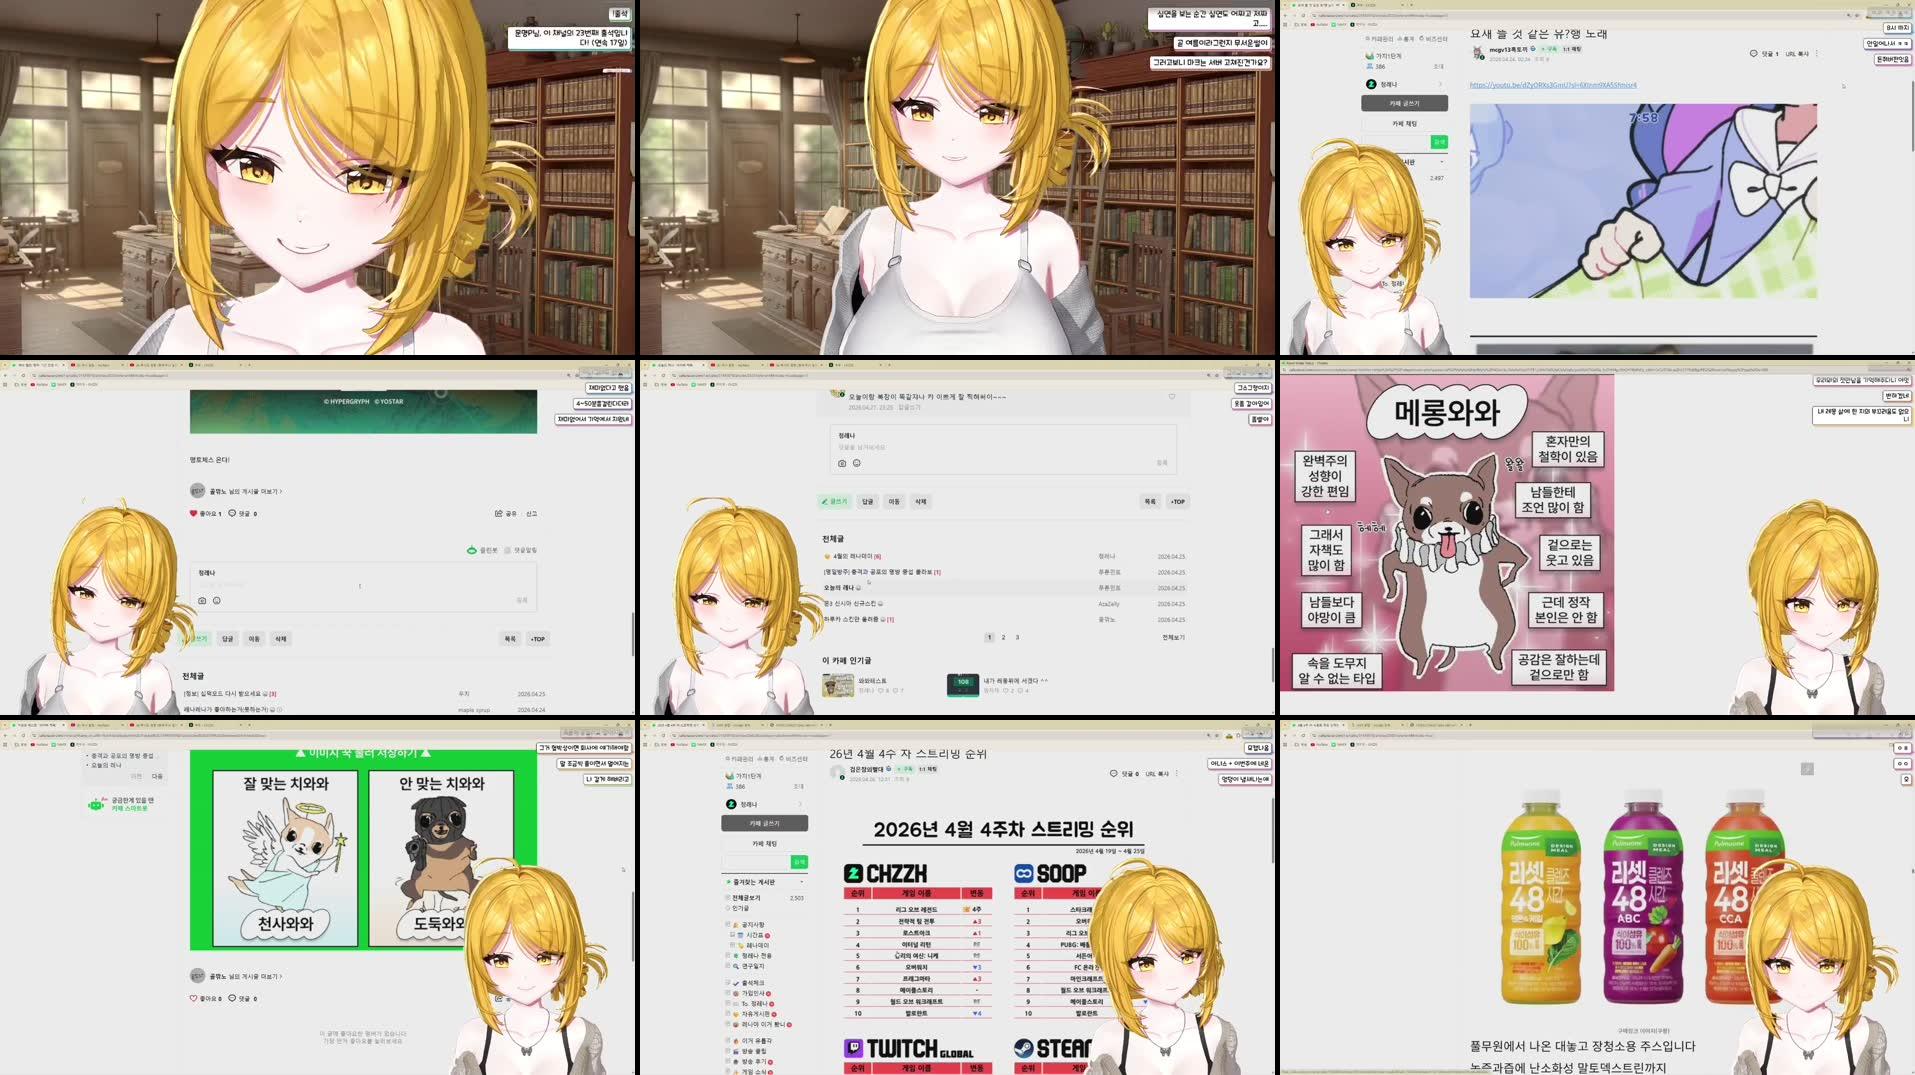The width and height of the screenshot is (1915, 1075).
Task: Open 홀뮤노 님의 게시글 더보기 under HYPERGRYPH post
Action: pos(246,491)
